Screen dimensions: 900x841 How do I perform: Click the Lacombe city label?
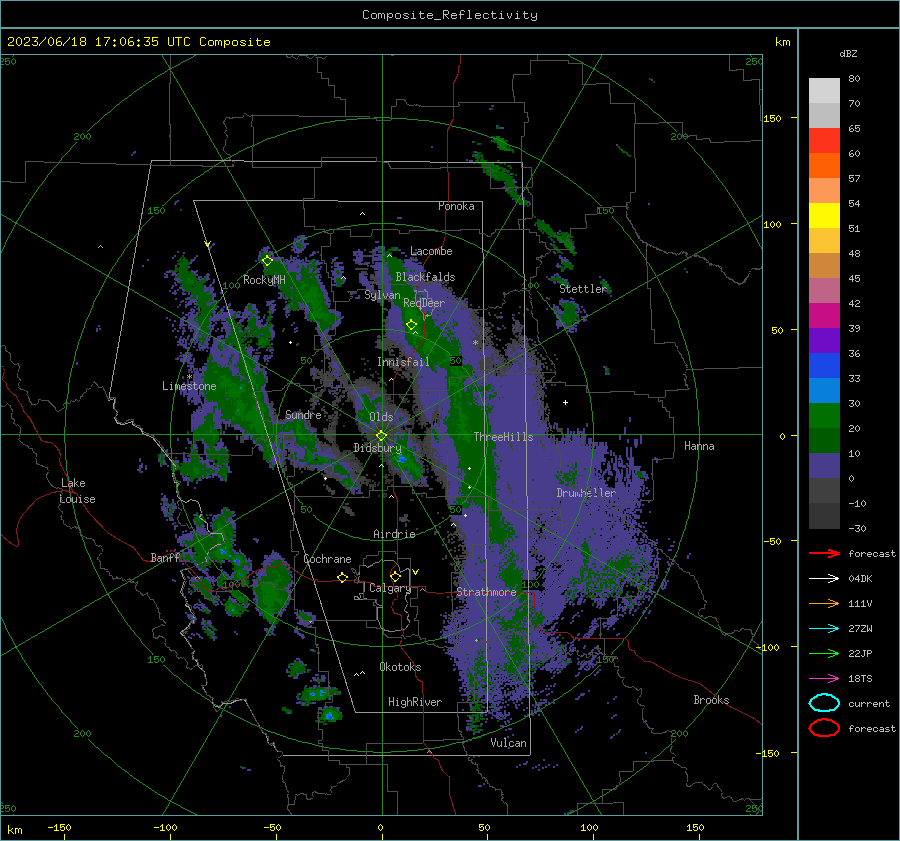pyautogui.click(x=431, y=251)
